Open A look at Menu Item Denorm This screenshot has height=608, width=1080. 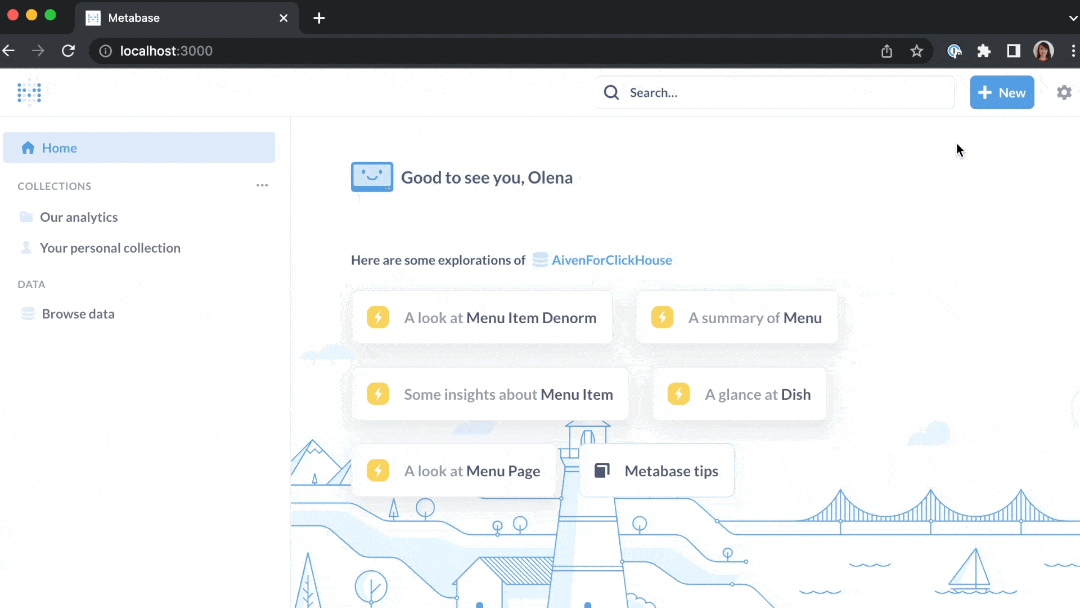point(481,317)
